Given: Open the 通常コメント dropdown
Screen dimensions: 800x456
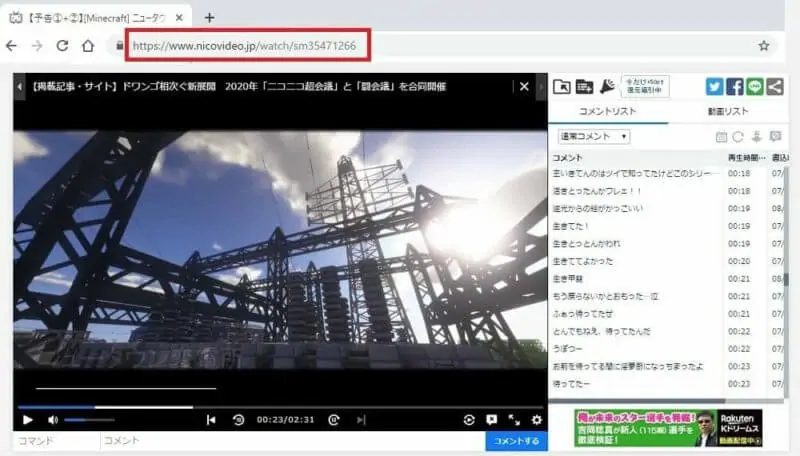Looking at the screenshot, I should click(594, 136).
